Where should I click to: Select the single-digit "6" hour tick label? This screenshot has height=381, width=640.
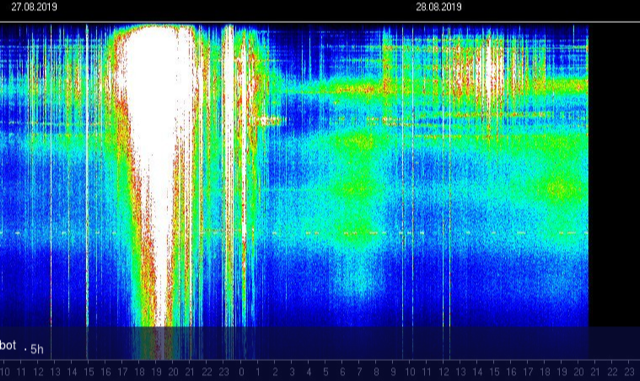click(x=342, y=372)
